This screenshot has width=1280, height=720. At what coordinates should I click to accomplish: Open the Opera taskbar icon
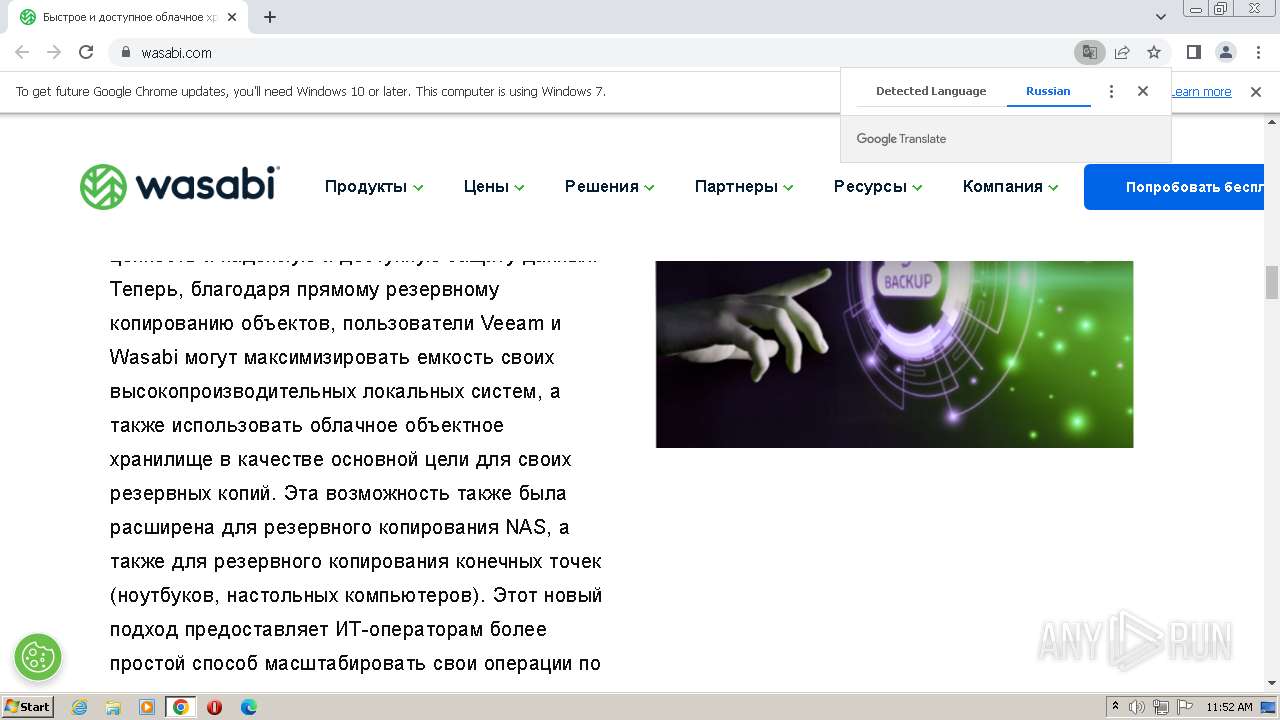point(214,707)
